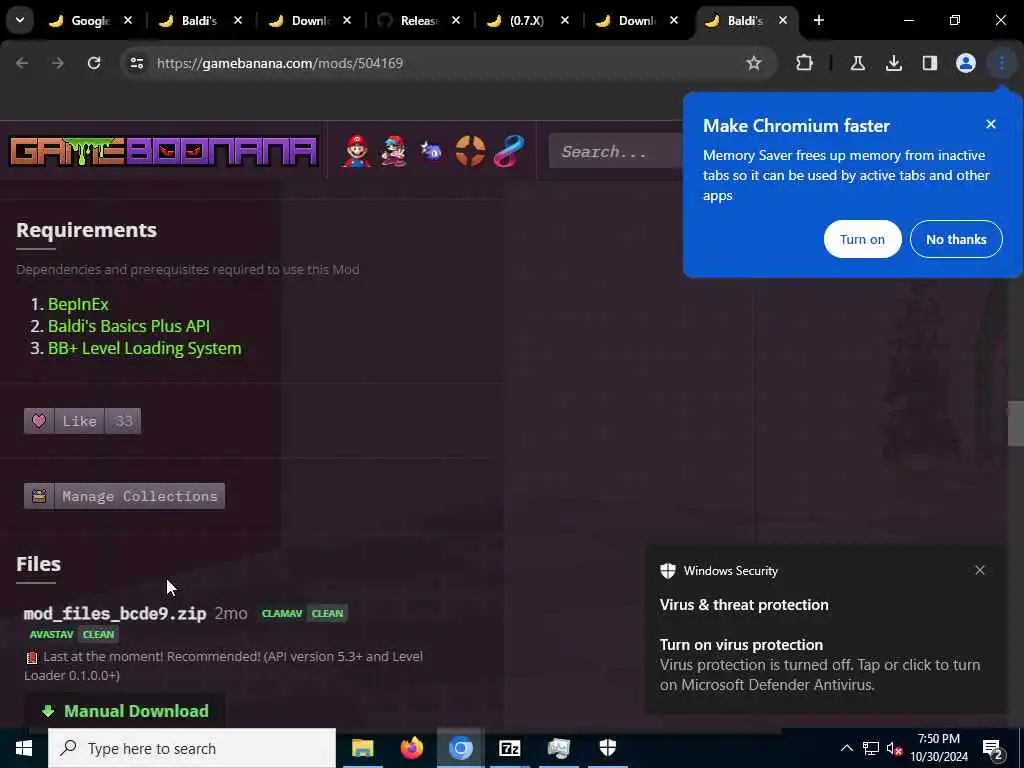Open the tab search dropdown arrow
This screenshot has height=768, width=1024.
(x=20, y=20)
